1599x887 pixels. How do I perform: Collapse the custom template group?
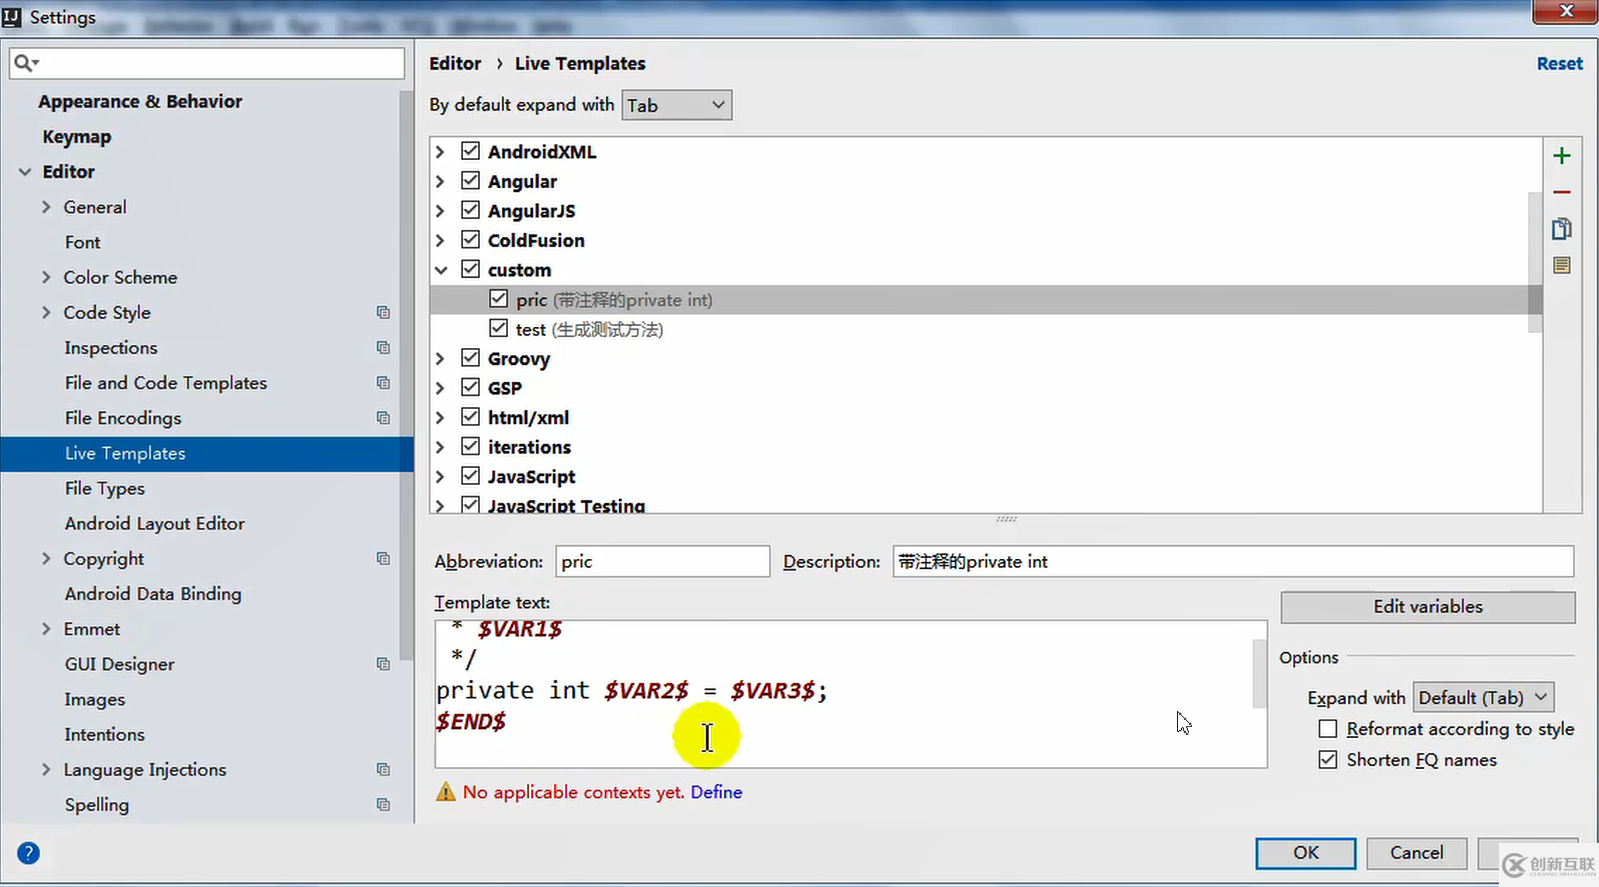(x=440, y=270)
